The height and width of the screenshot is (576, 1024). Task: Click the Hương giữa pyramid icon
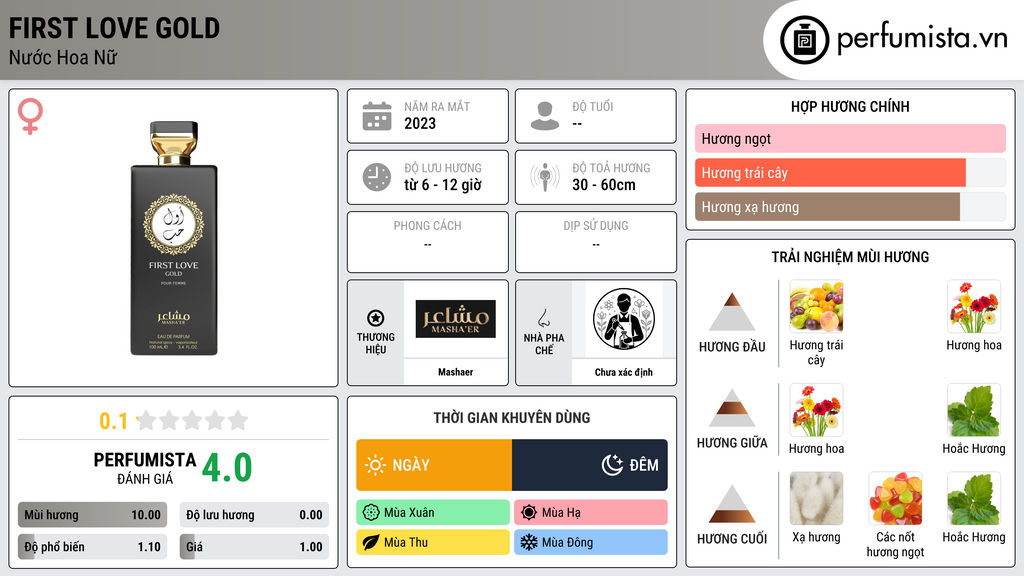point(732,408)
